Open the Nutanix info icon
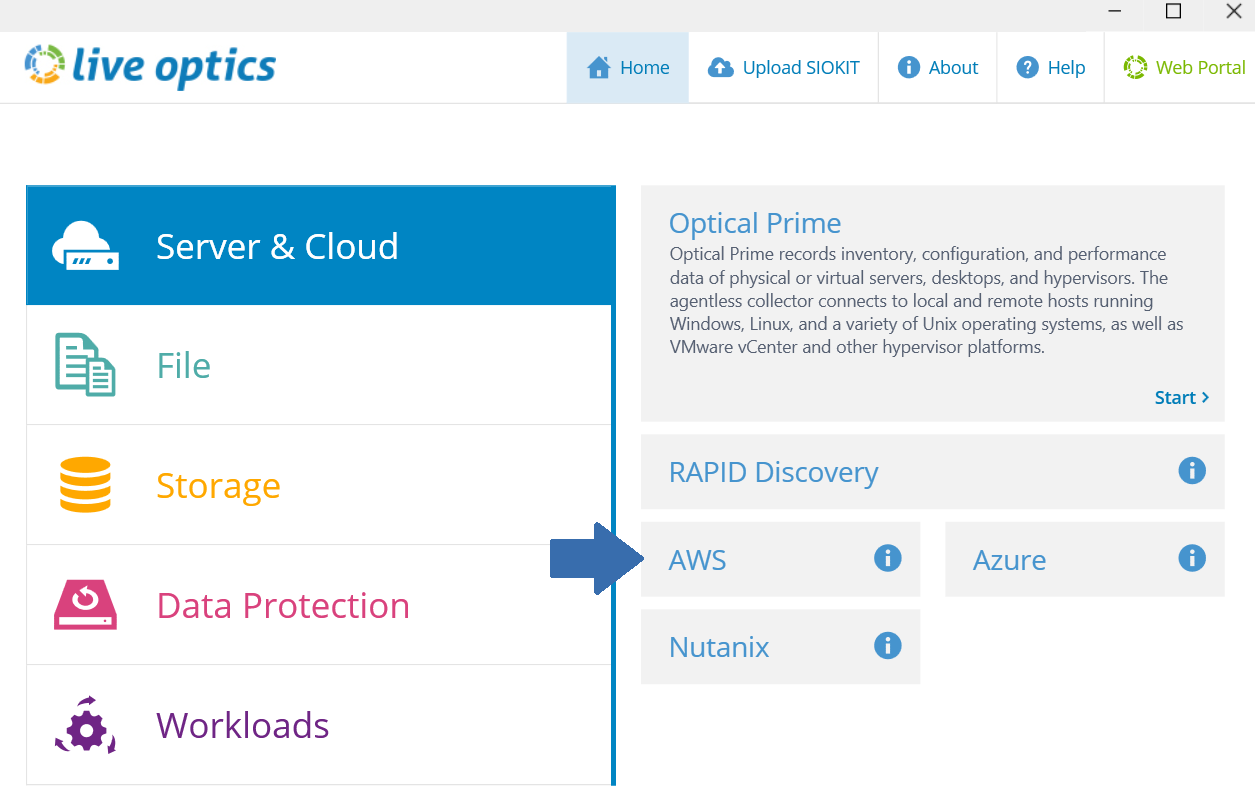1255x796 pixels. [886, 646]
